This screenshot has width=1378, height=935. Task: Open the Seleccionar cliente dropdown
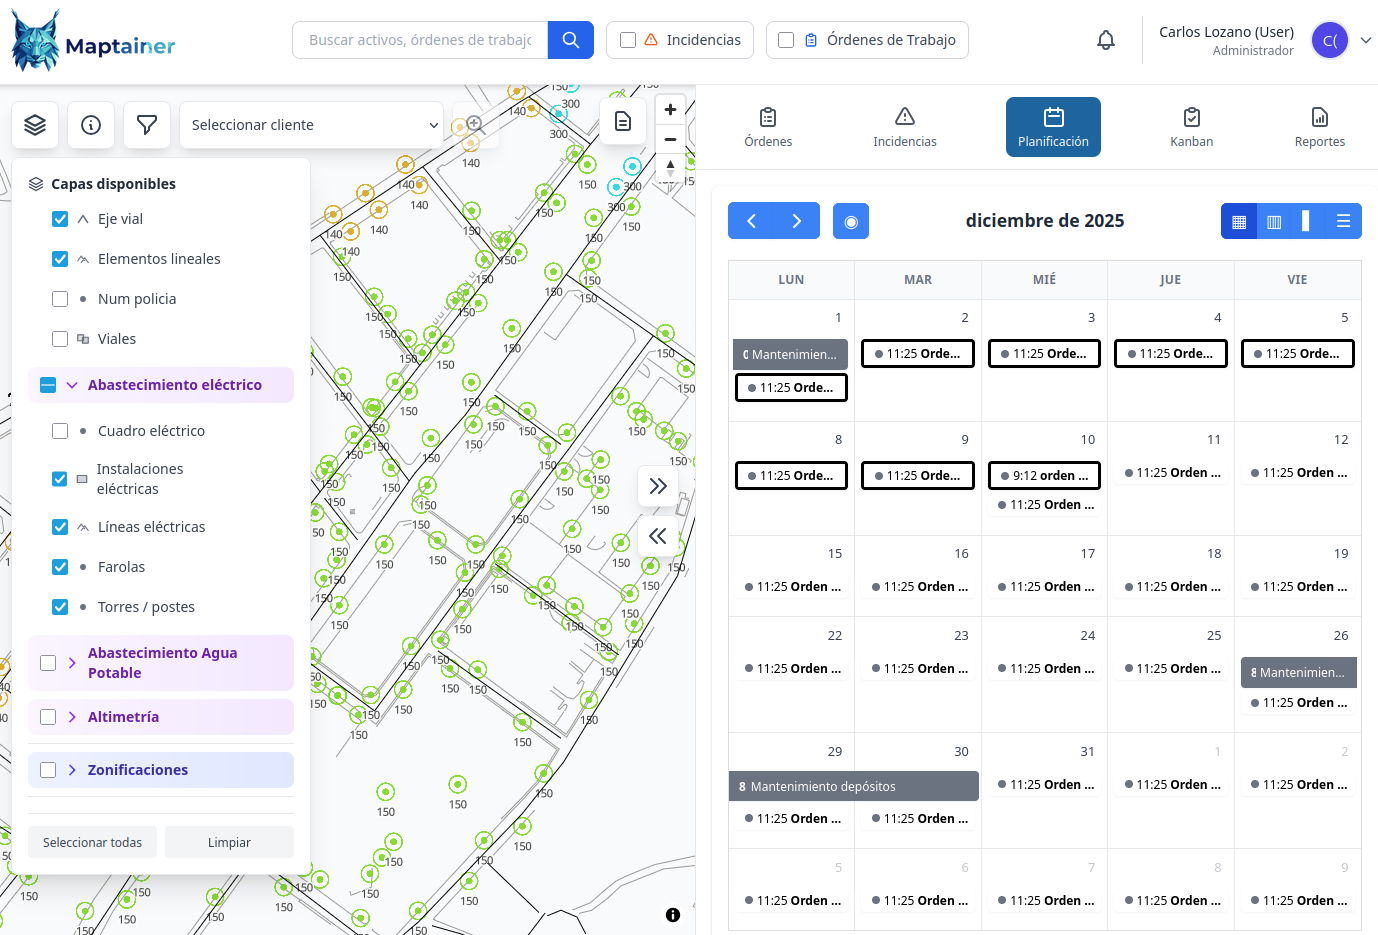[310, 124]
